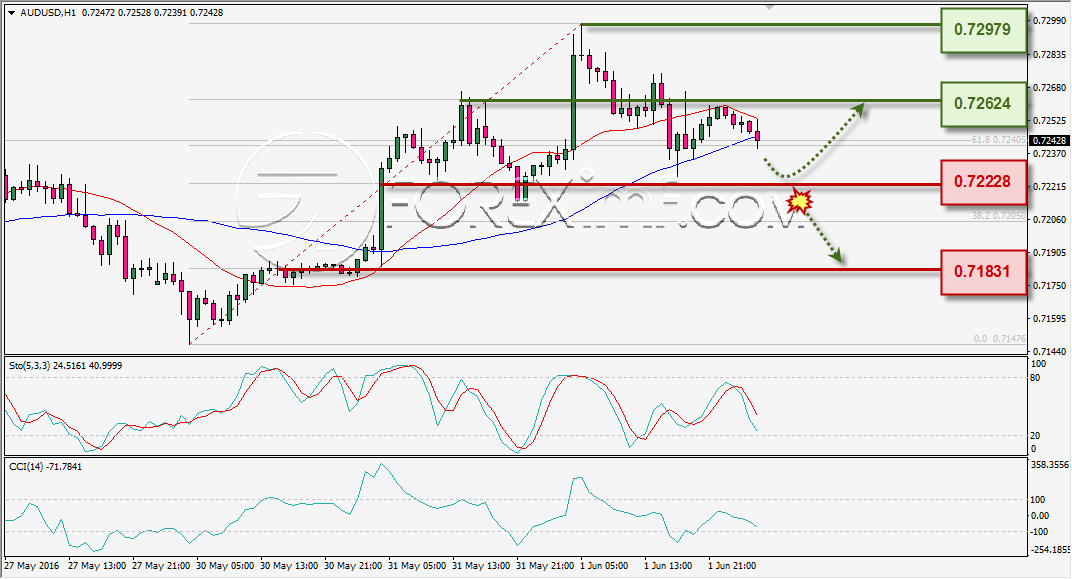Click the 0.72525 price axis label
Viewport: 1072px width, 579px height.
click(x=1049, y=120)
